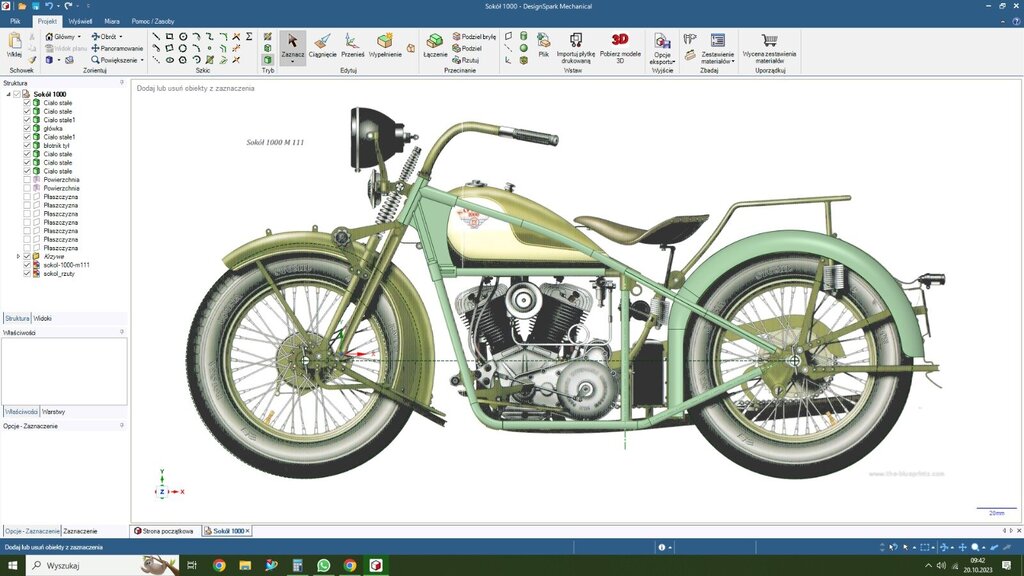Open Pobierz modele 3D

(620, 45)
